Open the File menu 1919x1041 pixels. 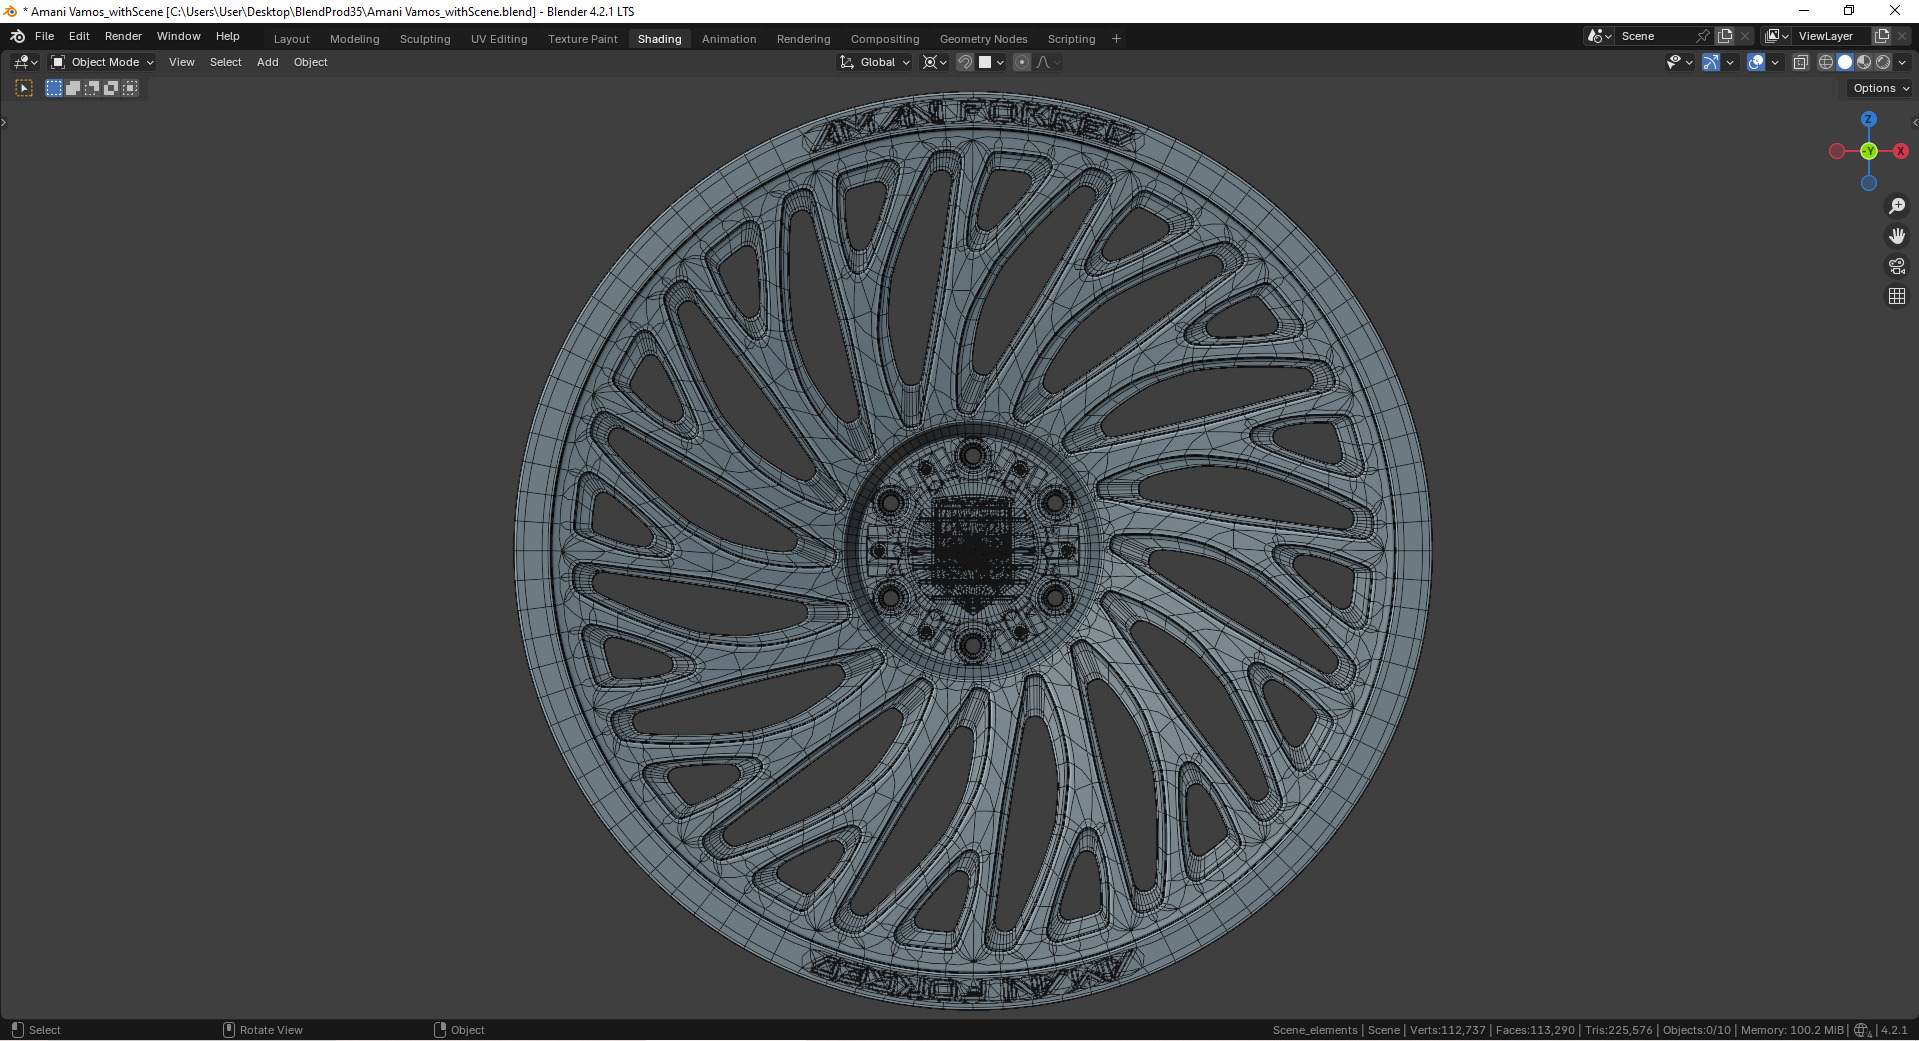point(45,36)
